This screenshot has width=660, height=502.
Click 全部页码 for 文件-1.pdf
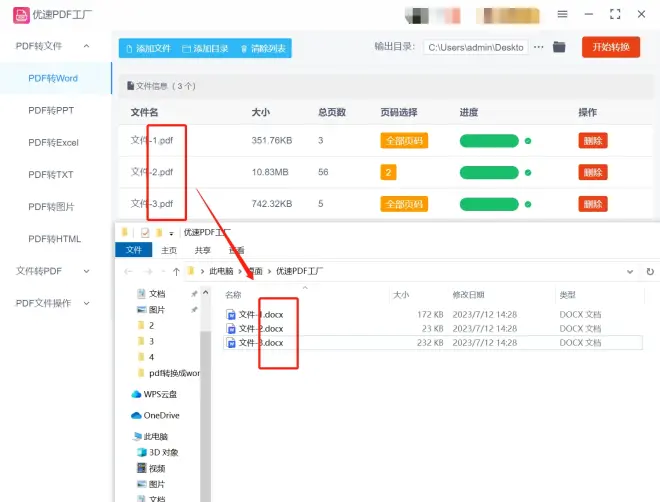point(404,141)
